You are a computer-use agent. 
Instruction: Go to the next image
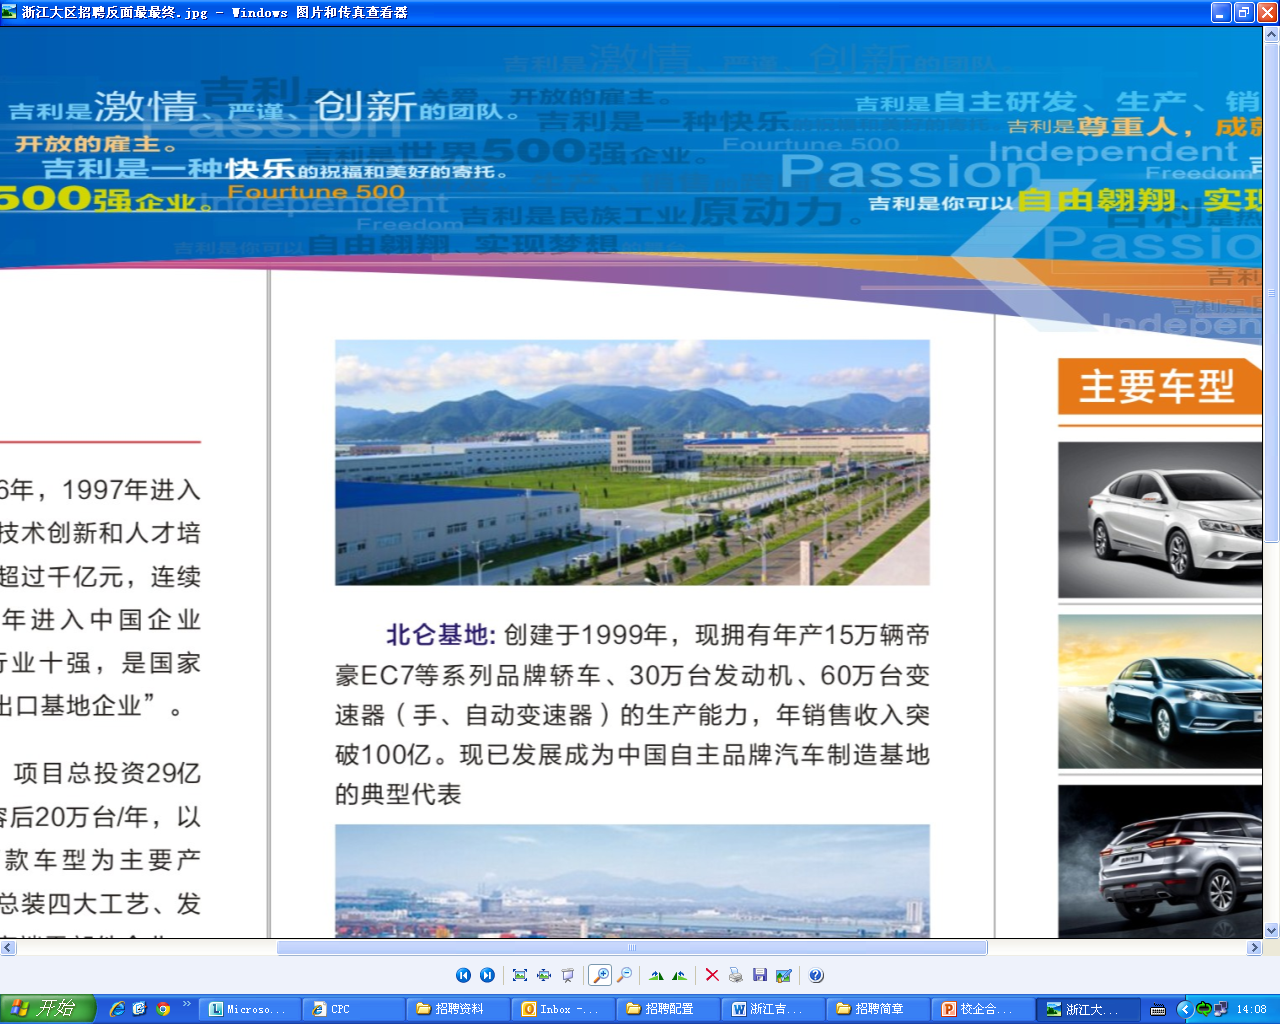click(x=487, y=975)
